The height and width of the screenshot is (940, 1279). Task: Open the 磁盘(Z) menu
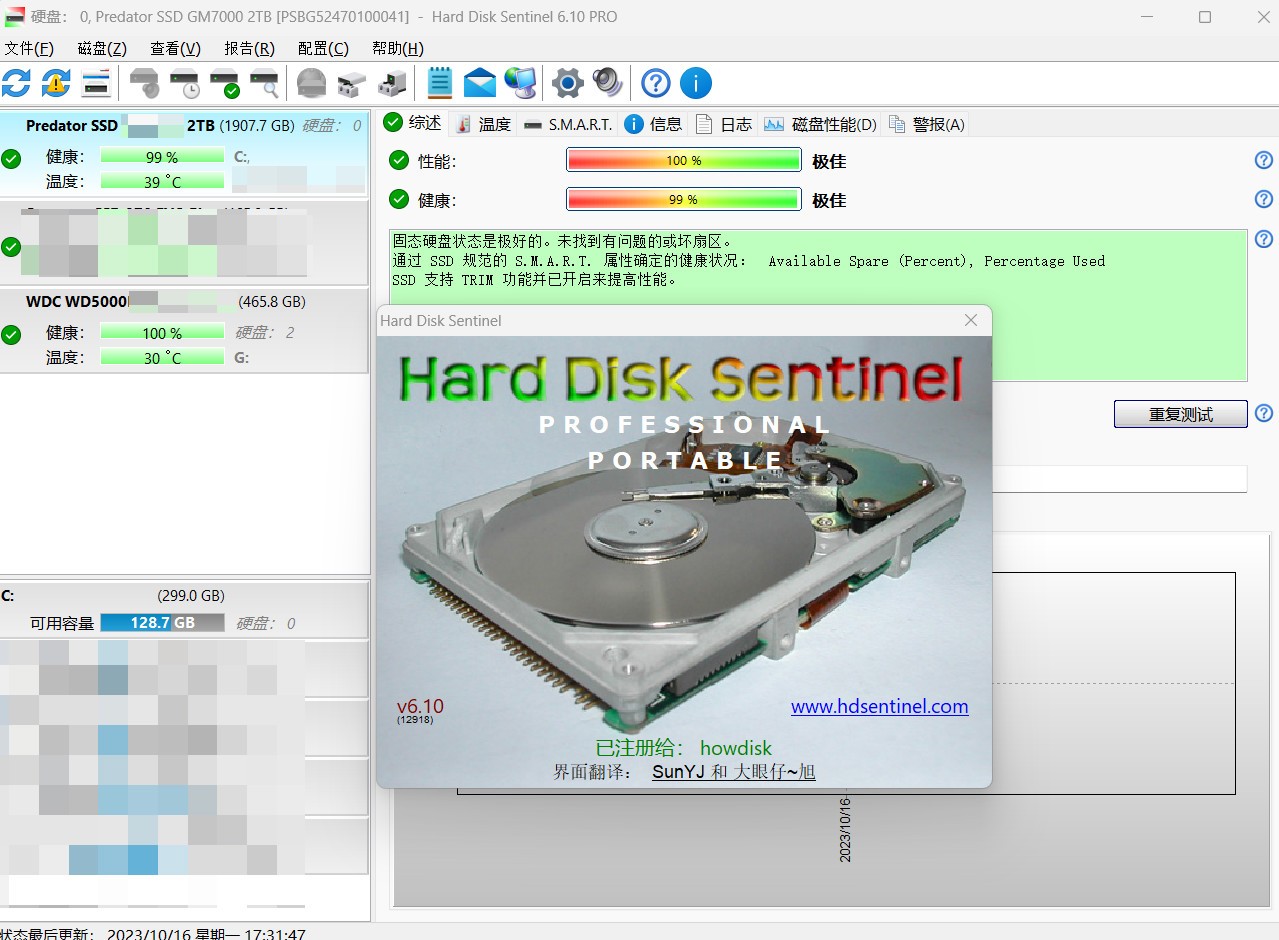coord(102,48)
